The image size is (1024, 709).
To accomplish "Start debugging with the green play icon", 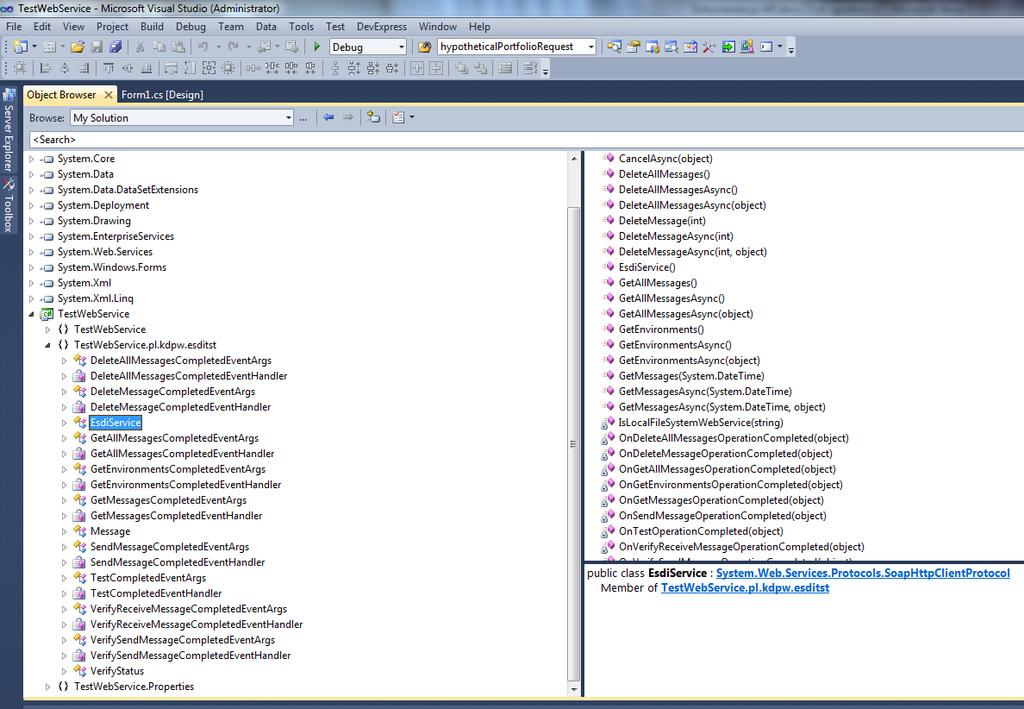I will click(317, 47).
